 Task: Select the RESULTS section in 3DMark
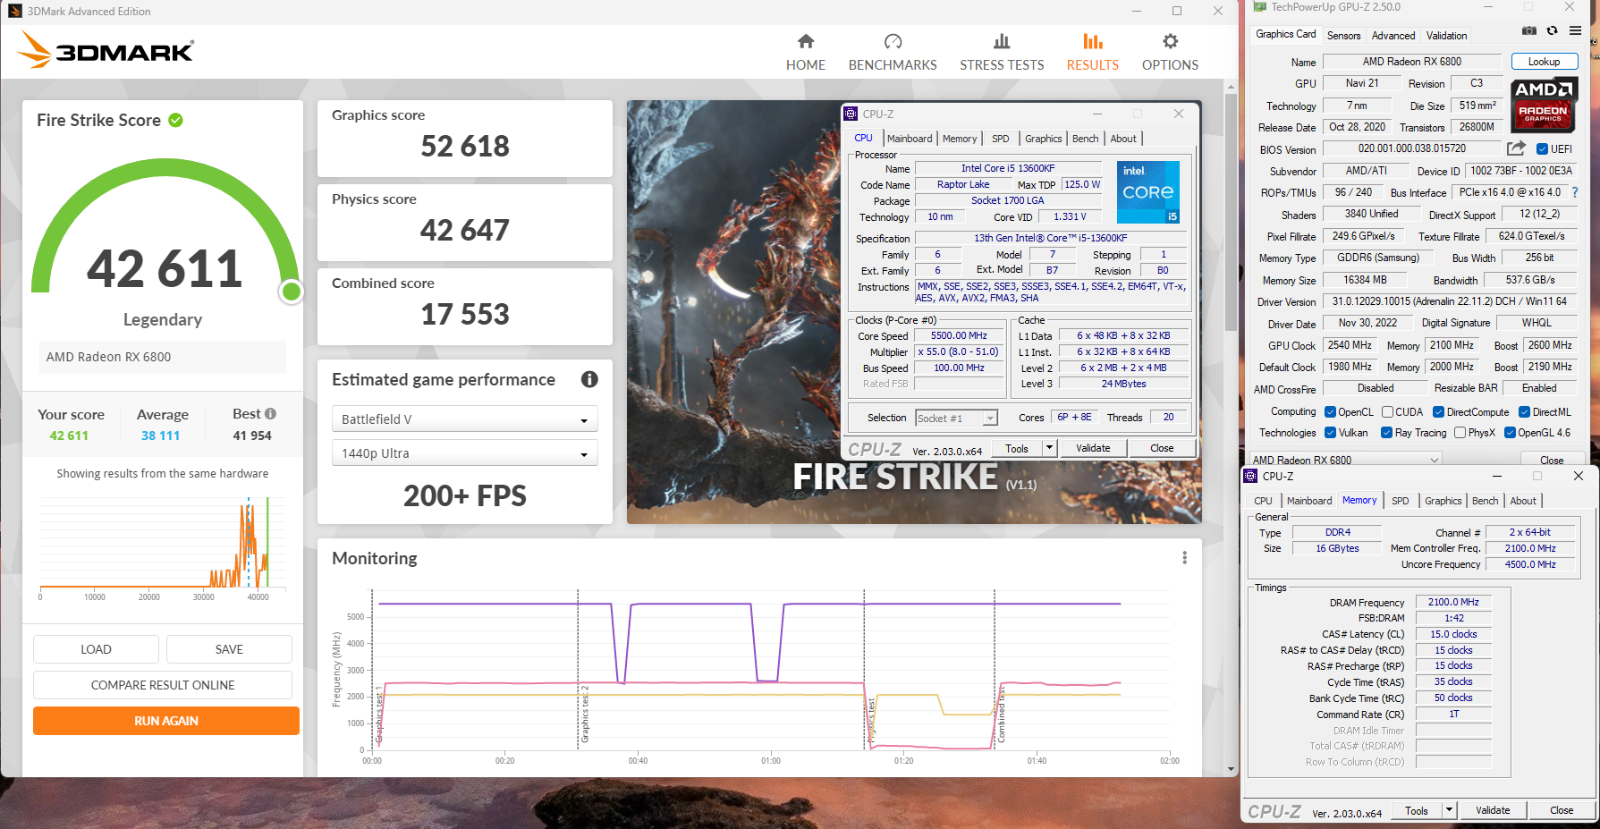click(x=1092, y=53)
